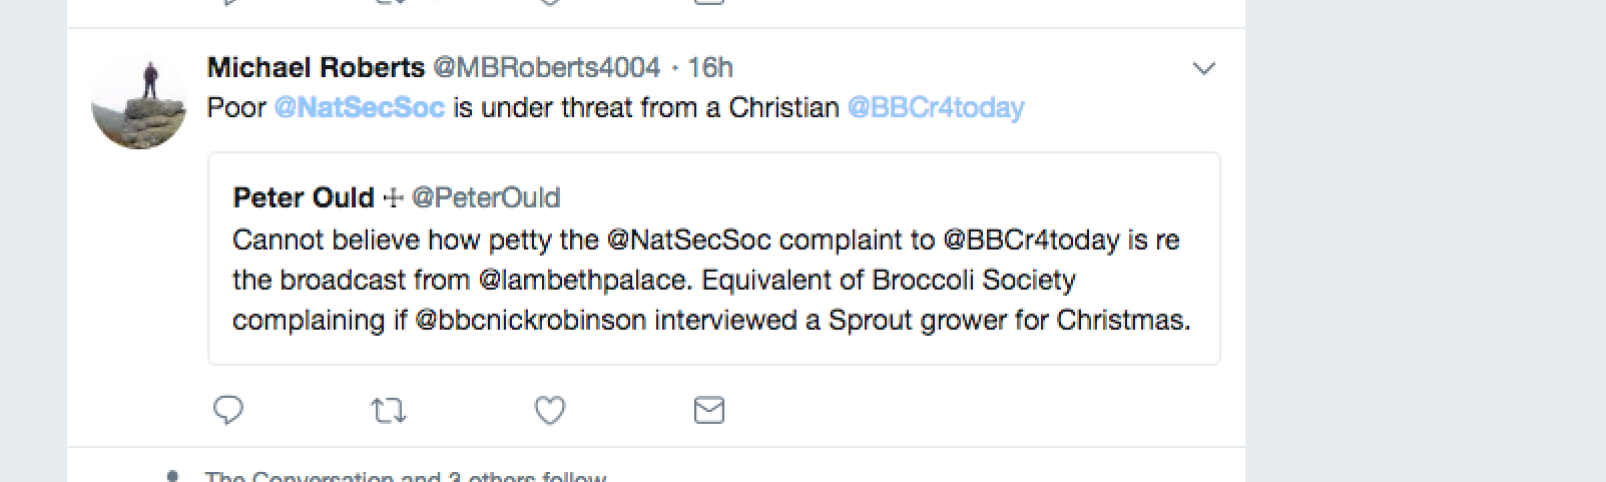Click person icon beside the follow notice
Viewport: 1606px width, 482px height.
click(x=172, y=476)
